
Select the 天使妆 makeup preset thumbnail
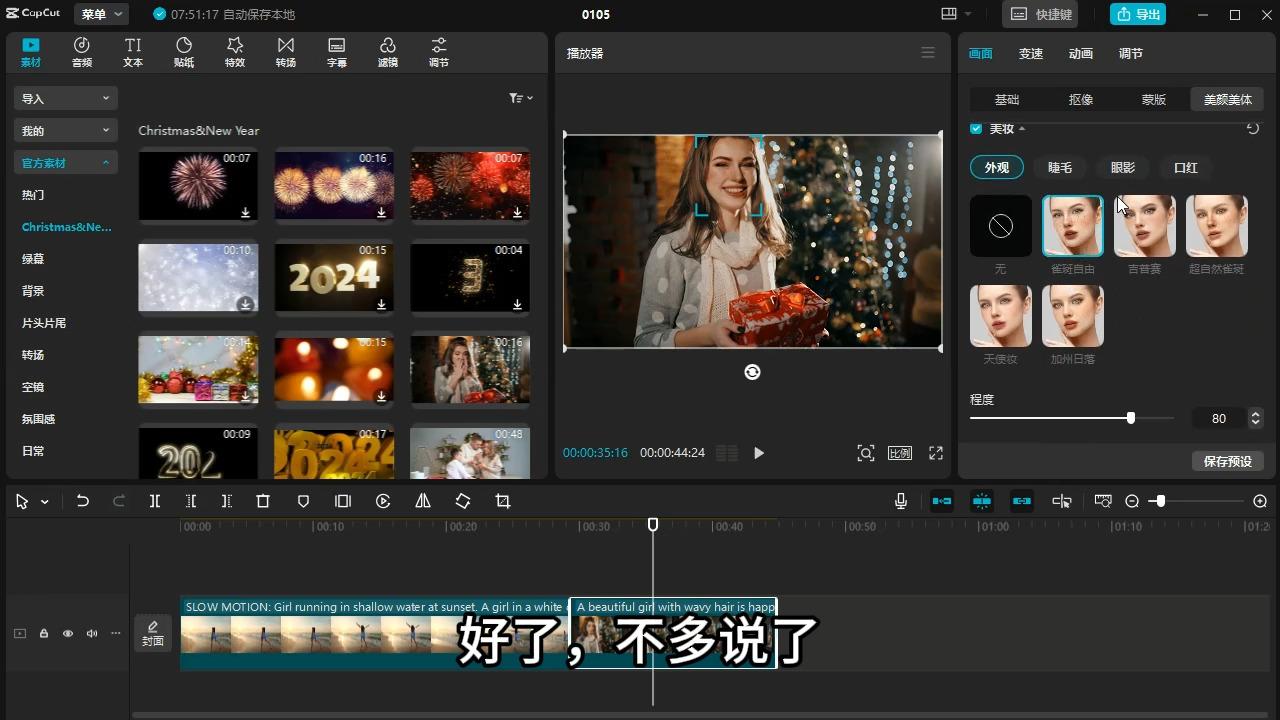click(x=1000, y=315)
